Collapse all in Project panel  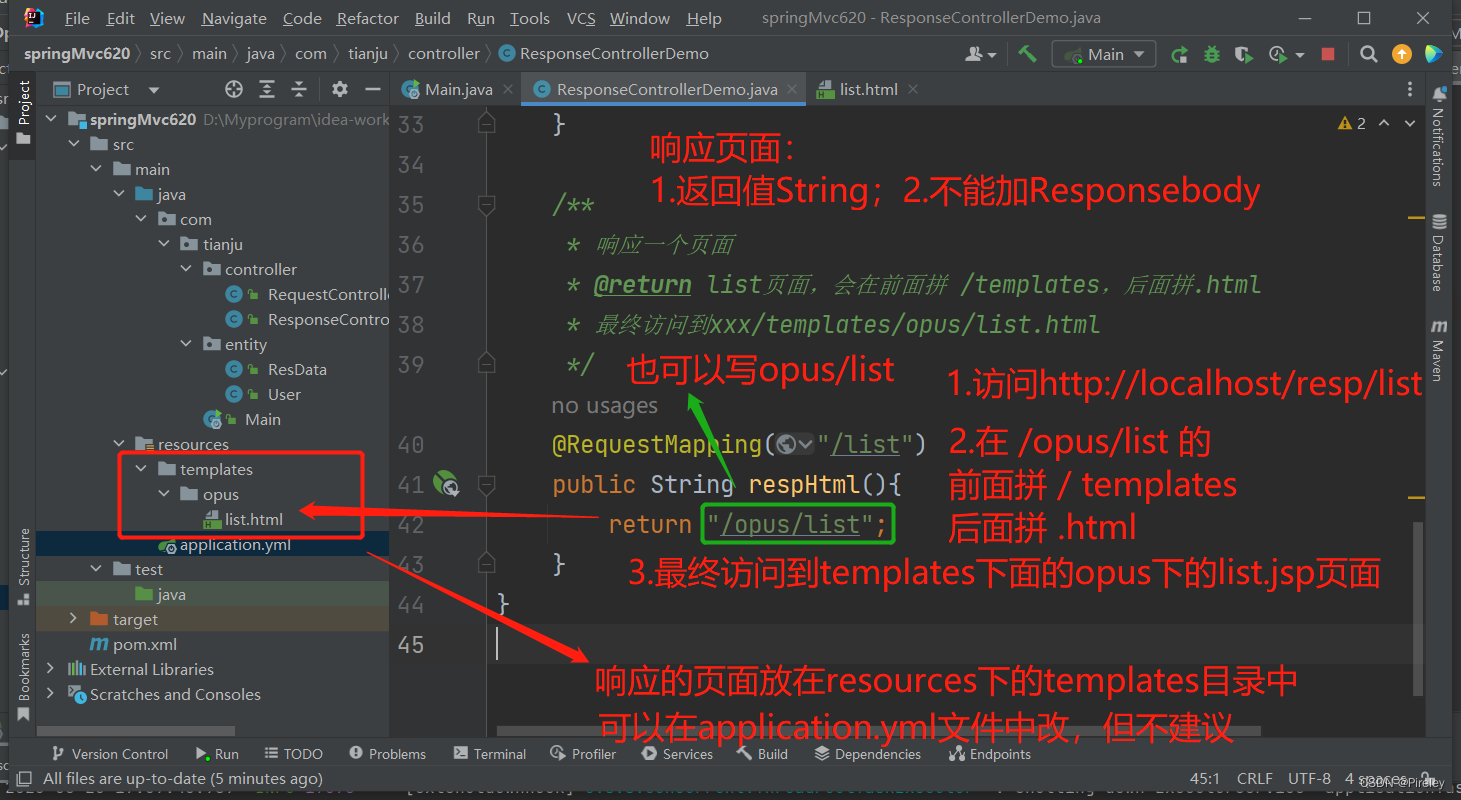(299, 89)
